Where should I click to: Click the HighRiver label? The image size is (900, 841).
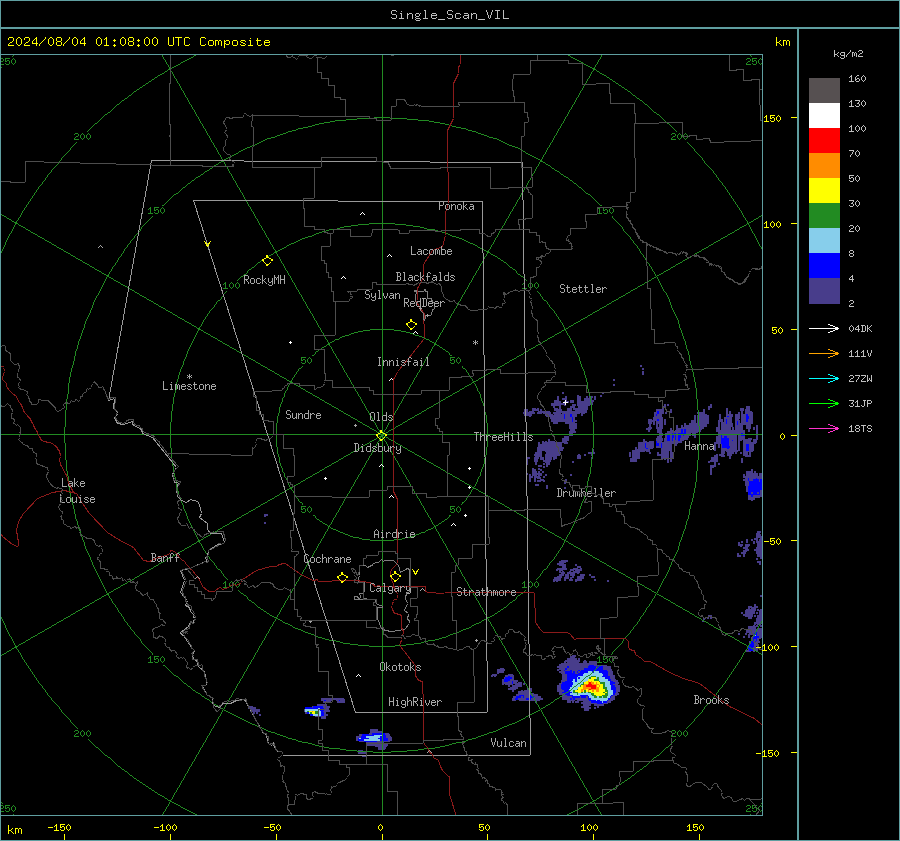click(x=415, y=702)
